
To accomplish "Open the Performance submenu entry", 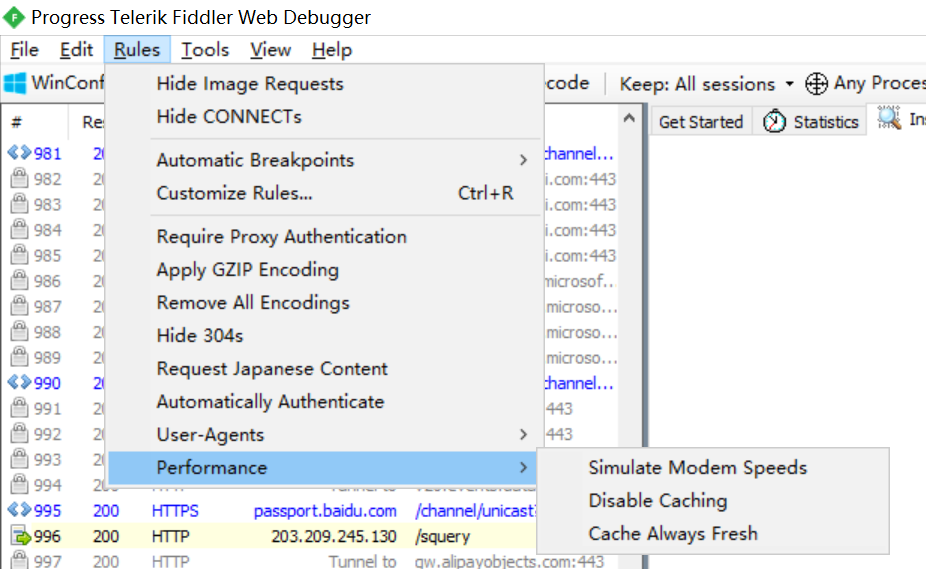I will point(324,468).
